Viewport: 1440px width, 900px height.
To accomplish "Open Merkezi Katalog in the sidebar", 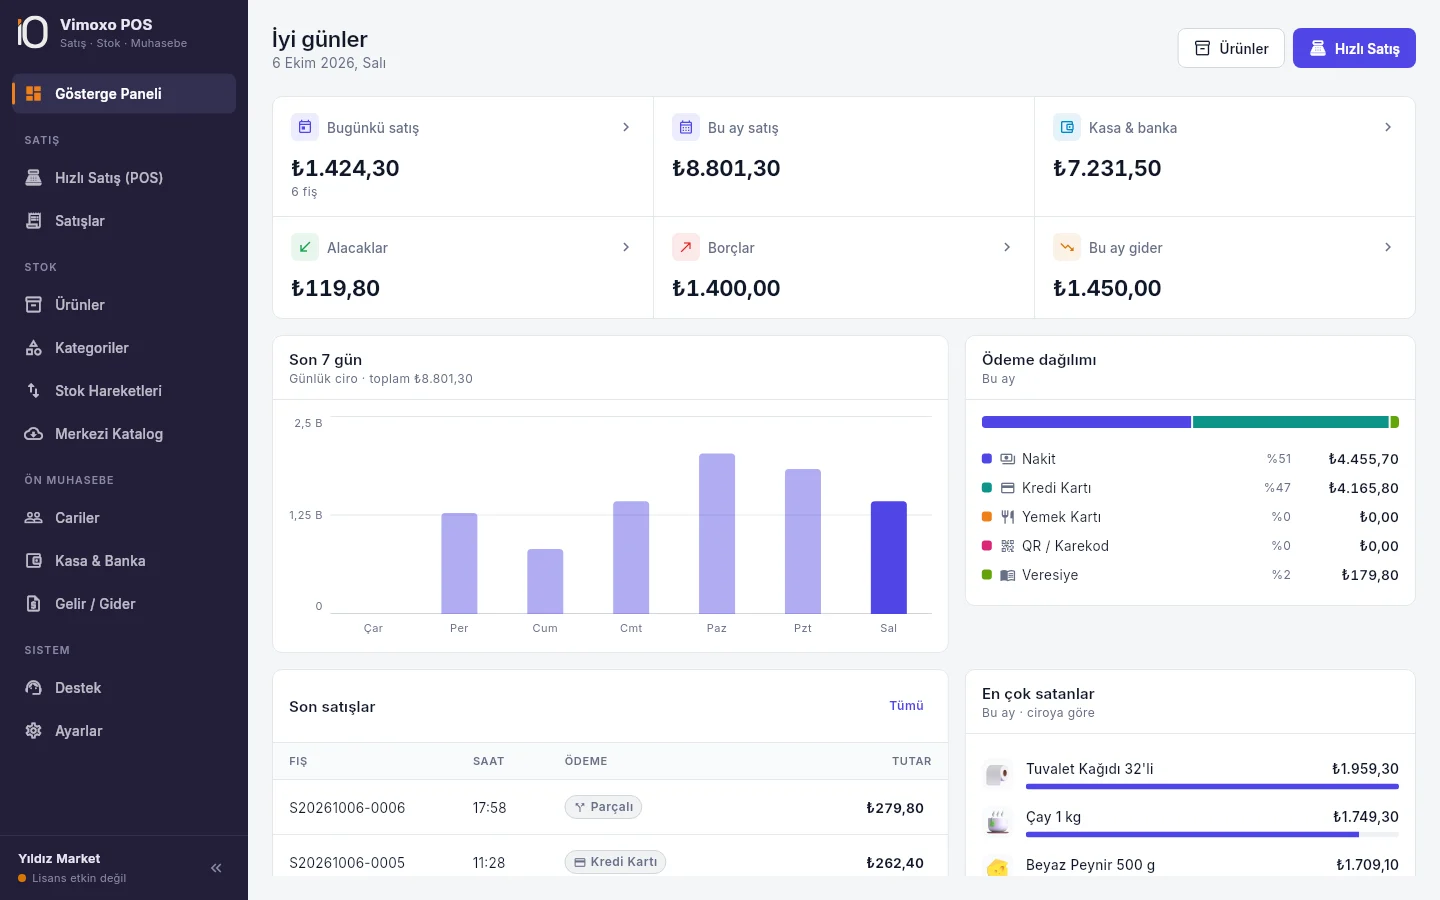I will pos(124,434).
